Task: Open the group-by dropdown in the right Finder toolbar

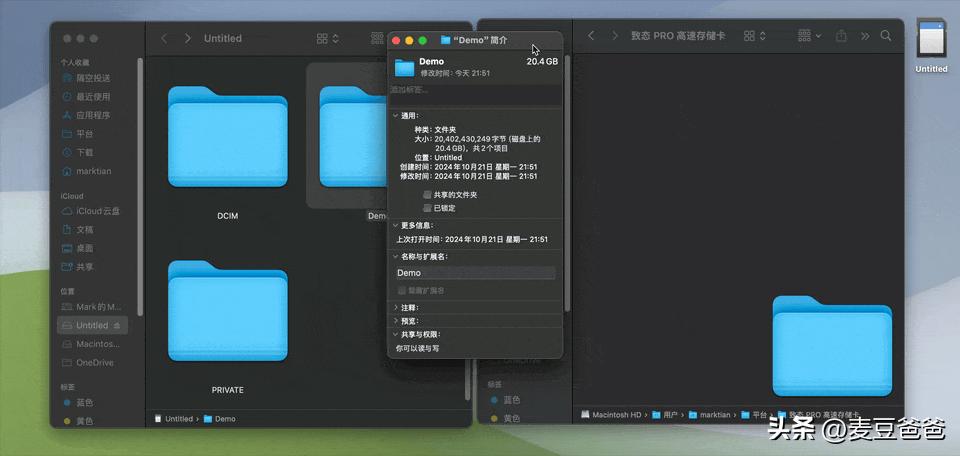Action: tap(809, 36)
